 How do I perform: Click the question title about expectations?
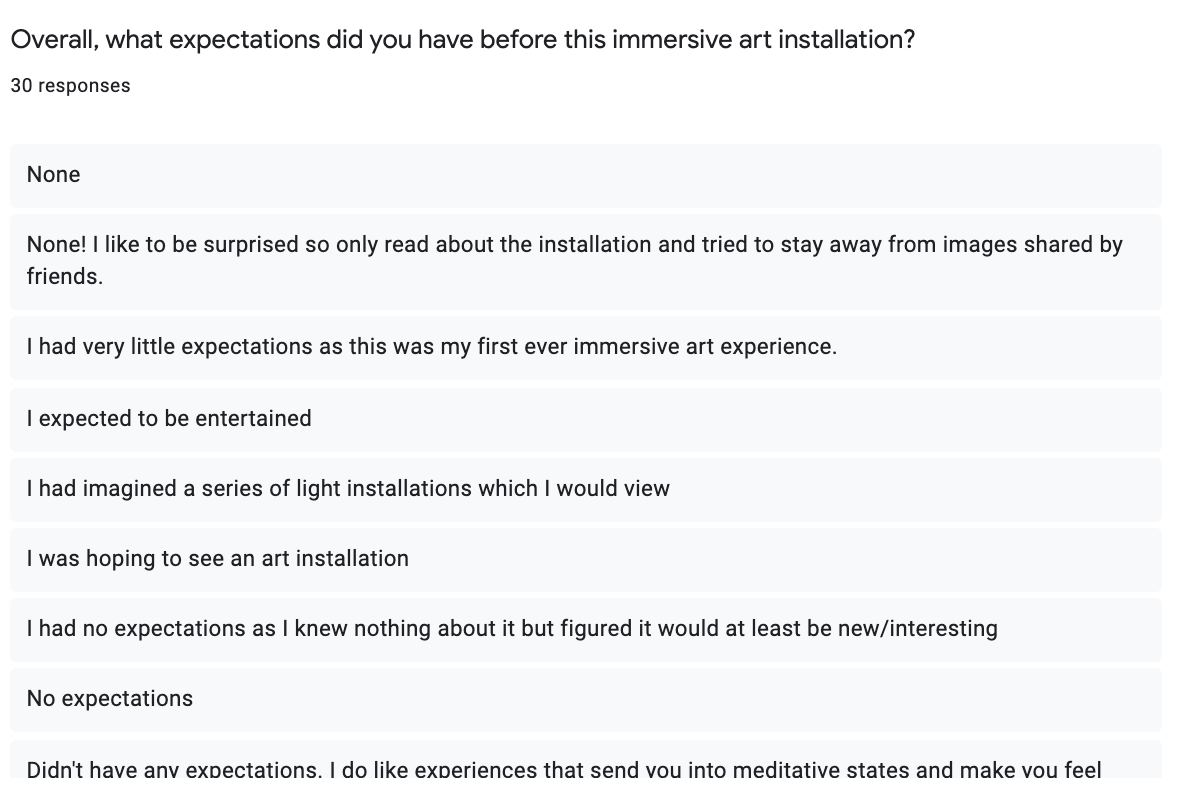tap(461, 41)
